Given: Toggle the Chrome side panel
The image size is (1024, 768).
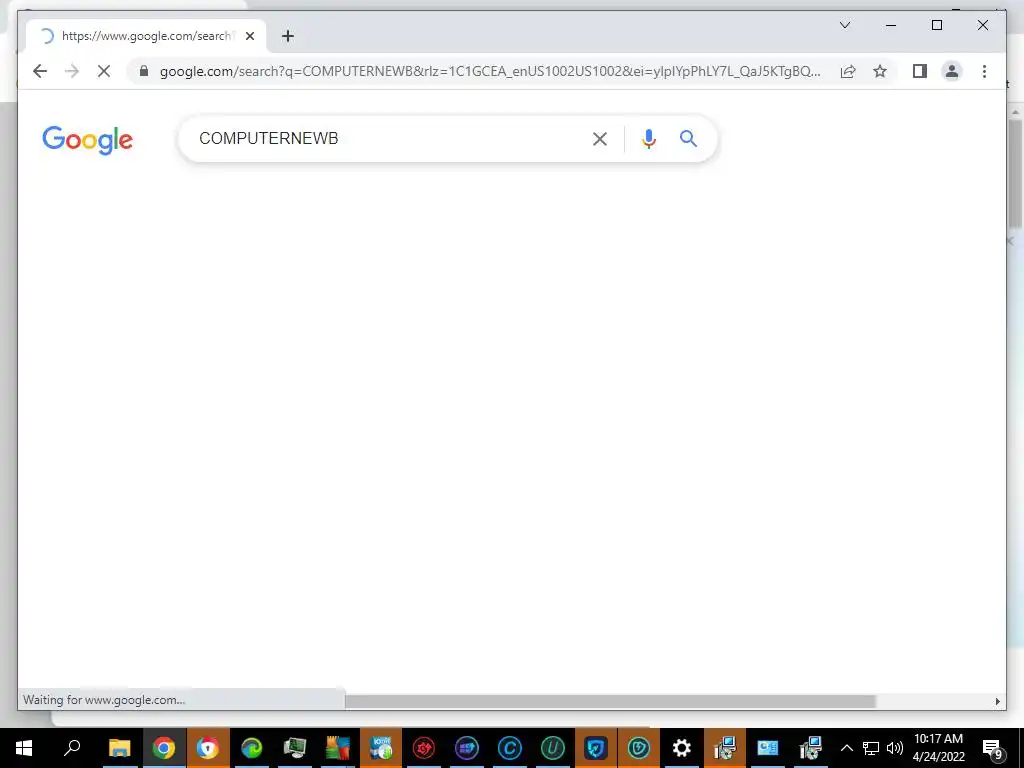Looking at the screenshot, I should [x=920, y=71].
